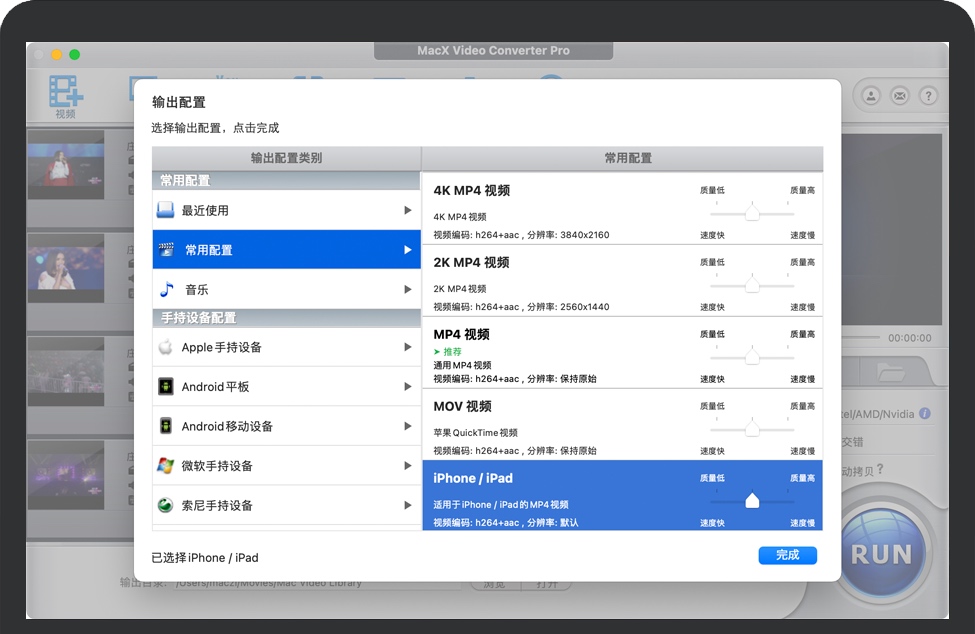Expand the Android移动设备 arrow
975x634 pixels.
pos(408,426)
